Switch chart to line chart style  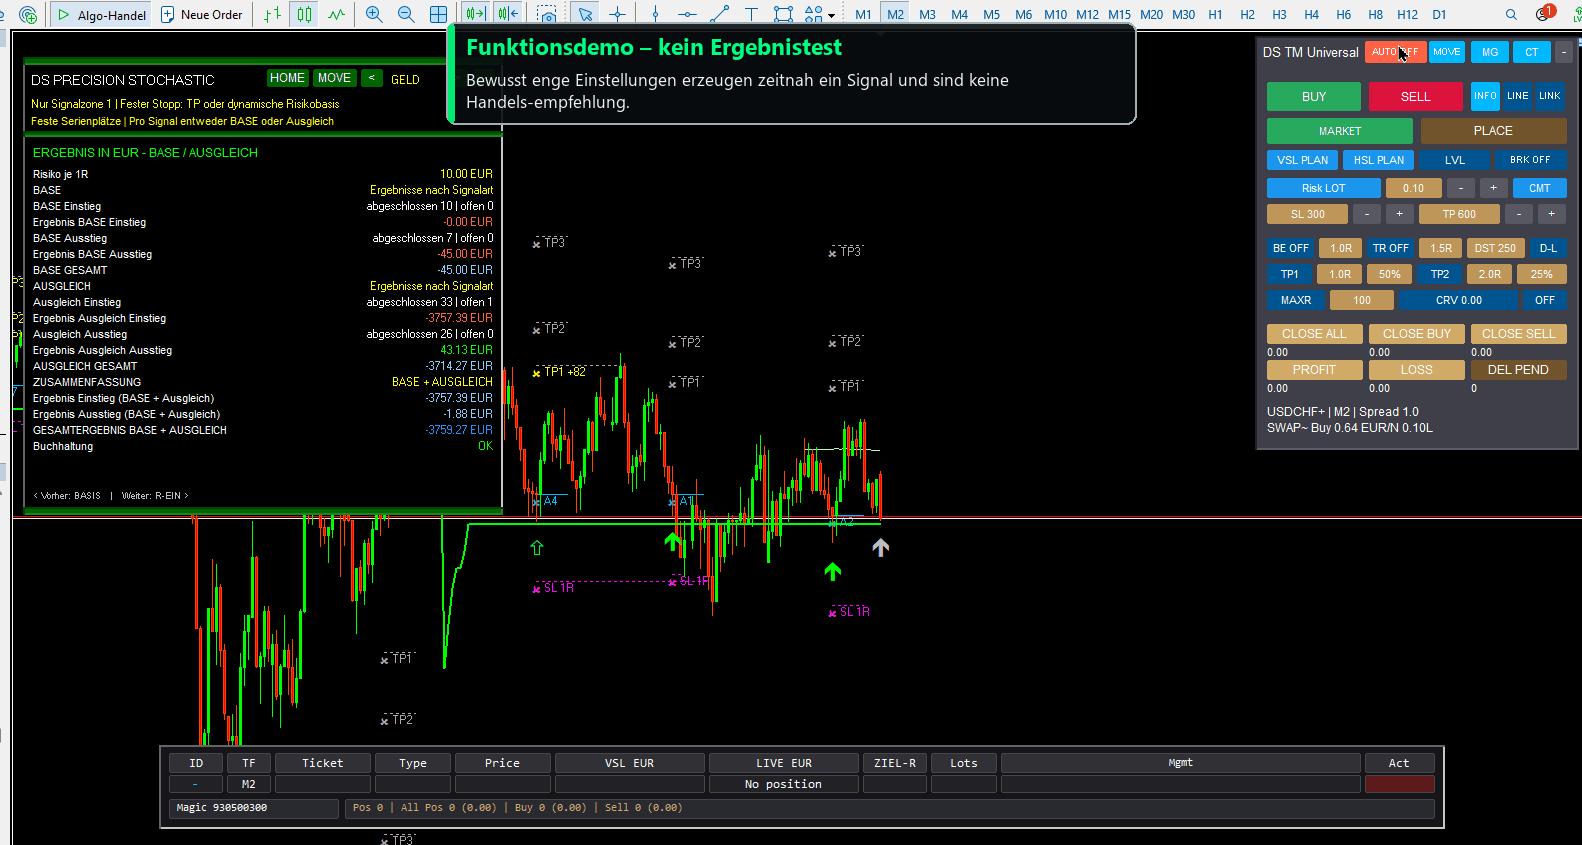click(x=336, y=14)
